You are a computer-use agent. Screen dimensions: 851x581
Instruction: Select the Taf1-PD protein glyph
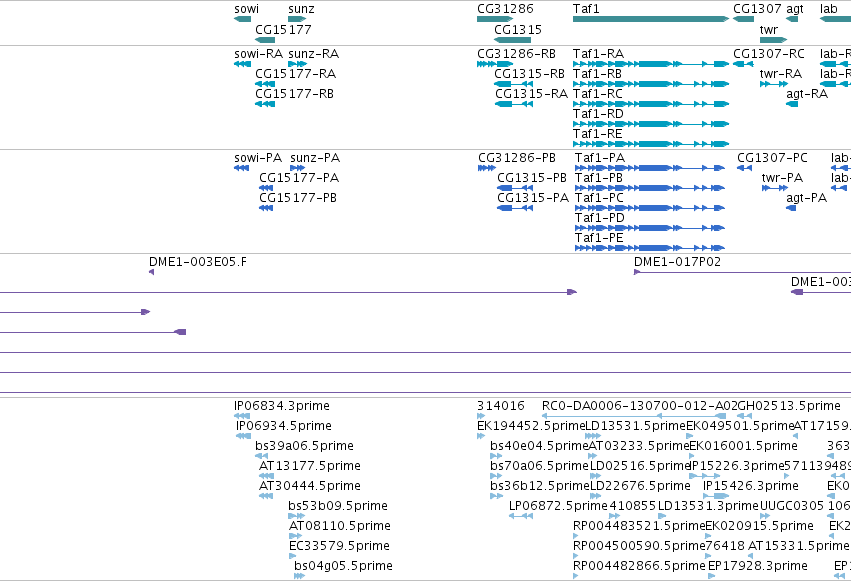coord(650,228)
